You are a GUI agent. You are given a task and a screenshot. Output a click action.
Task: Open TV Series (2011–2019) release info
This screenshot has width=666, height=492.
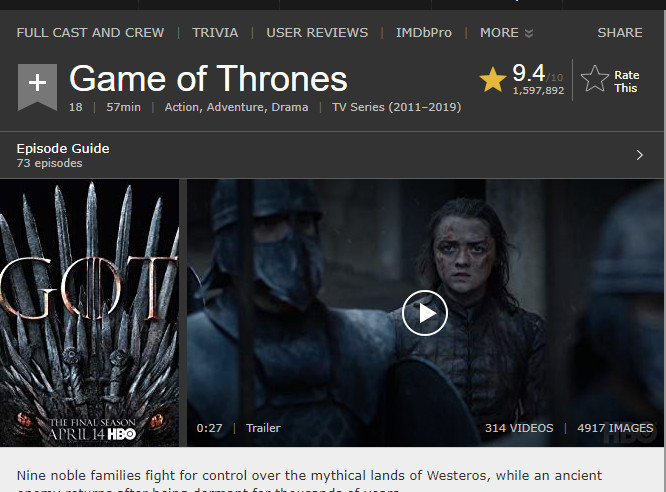click(398, 107)
